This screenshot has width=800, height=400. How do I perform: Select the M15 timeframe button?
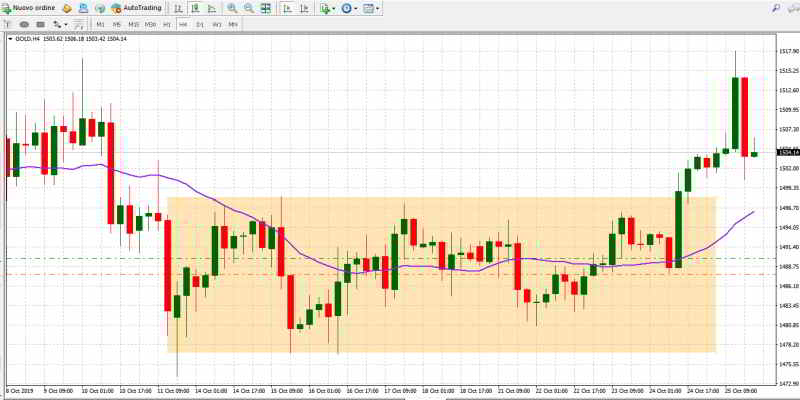133,23
